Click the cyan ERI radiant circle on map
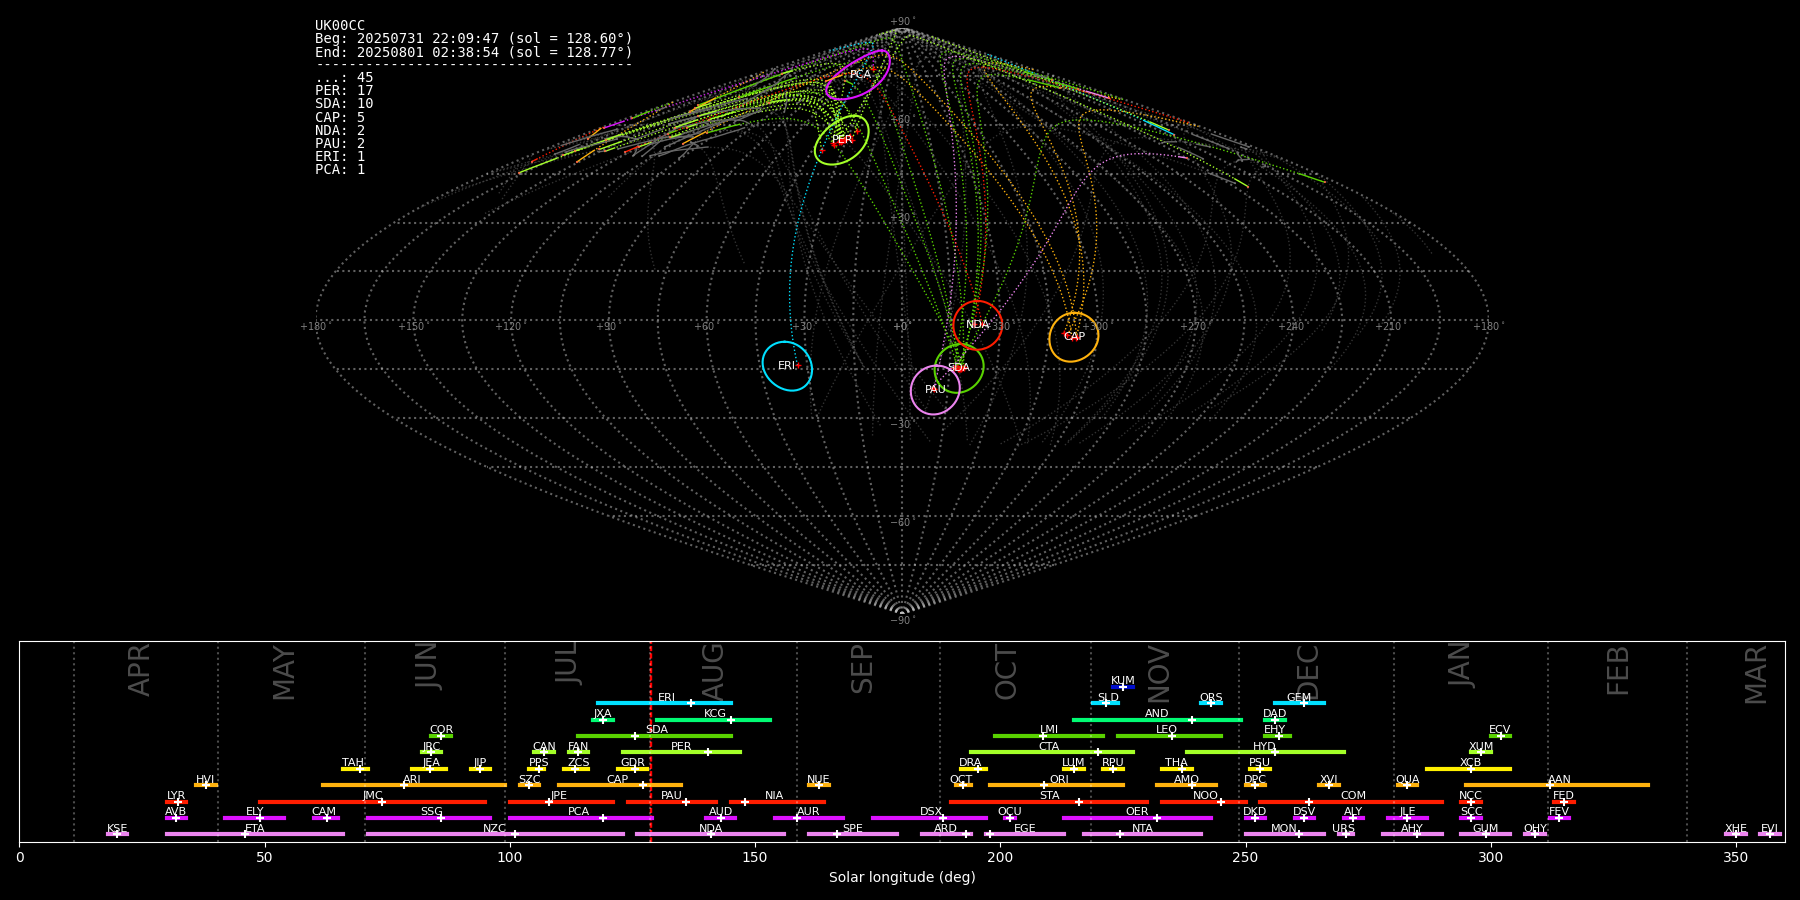This screenshot has height=900, width=1800. click(x=787, y=366)
